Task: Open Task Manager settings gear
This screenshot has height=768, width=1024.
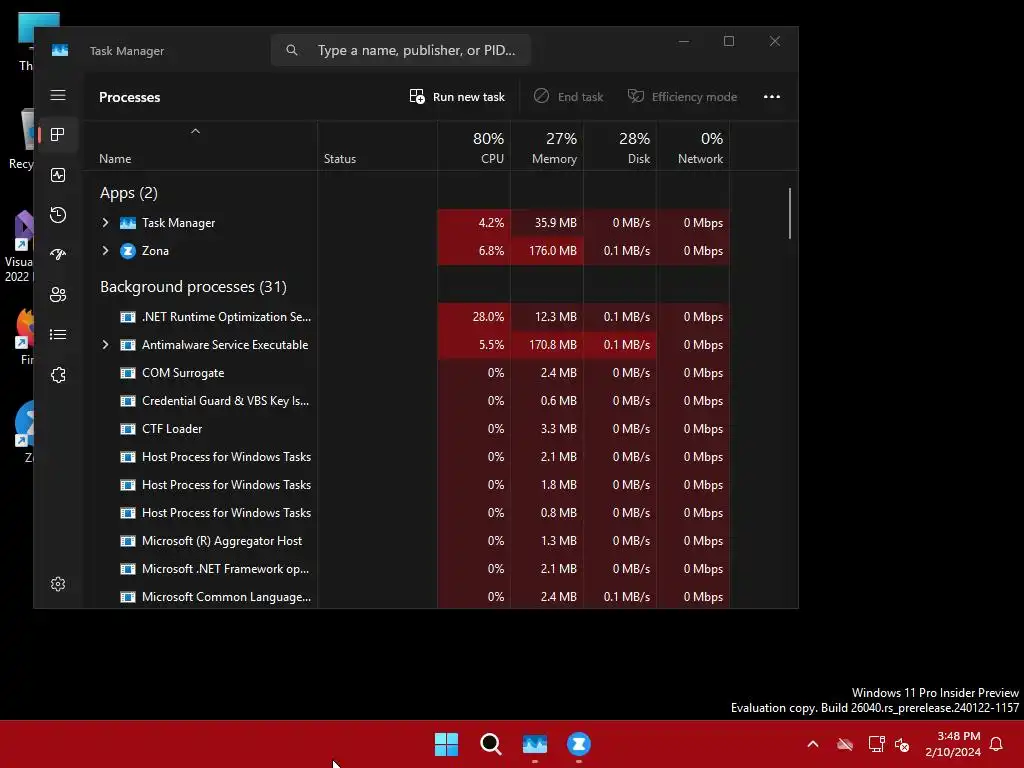Action: tap(58, 584)
